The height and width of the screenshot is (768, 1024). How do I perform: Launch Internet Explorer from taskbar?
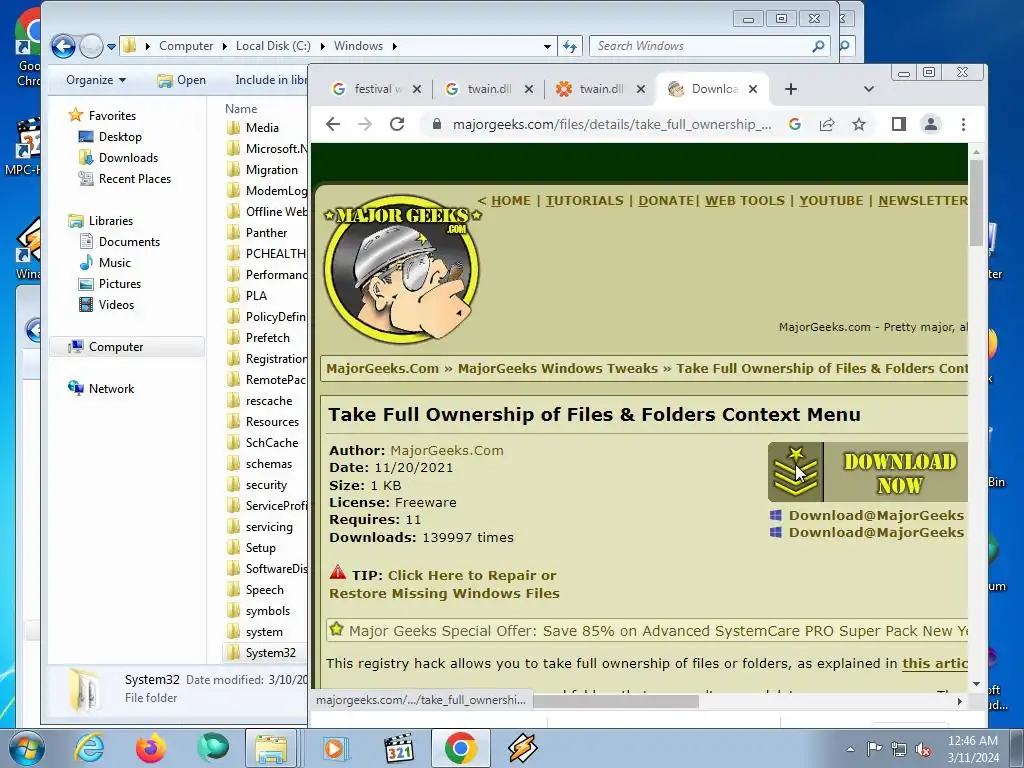pyautogui.click(x=89, y=748)
